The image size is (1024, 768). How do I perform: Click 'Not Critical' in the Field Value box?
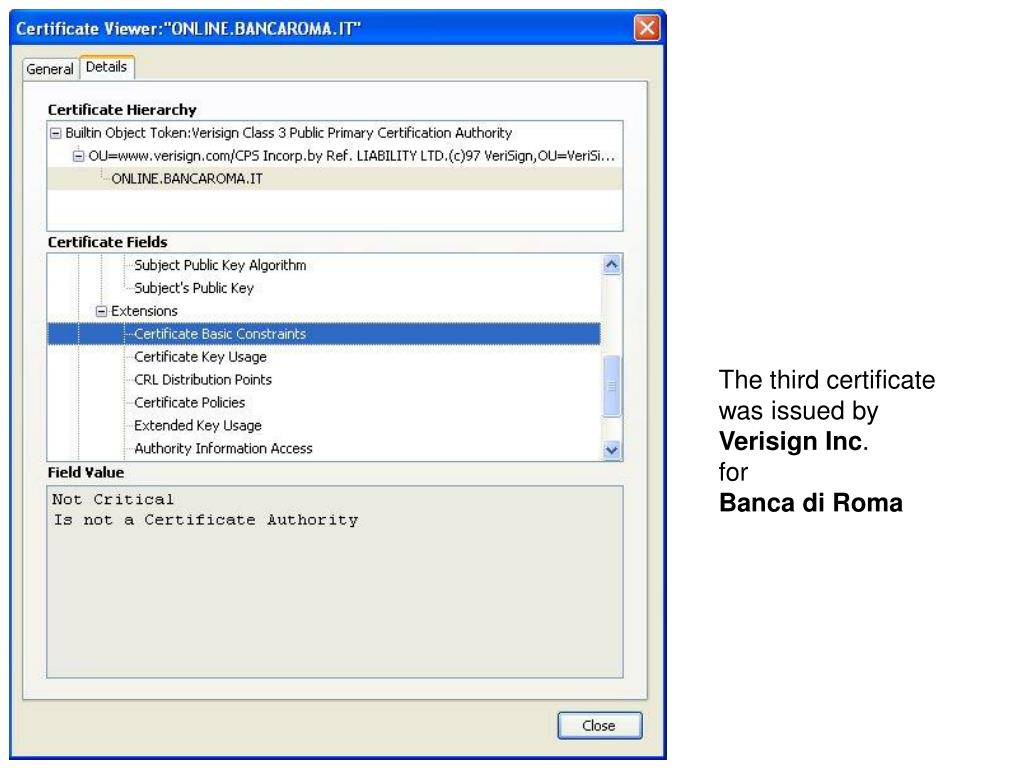[x=113, y=500]
